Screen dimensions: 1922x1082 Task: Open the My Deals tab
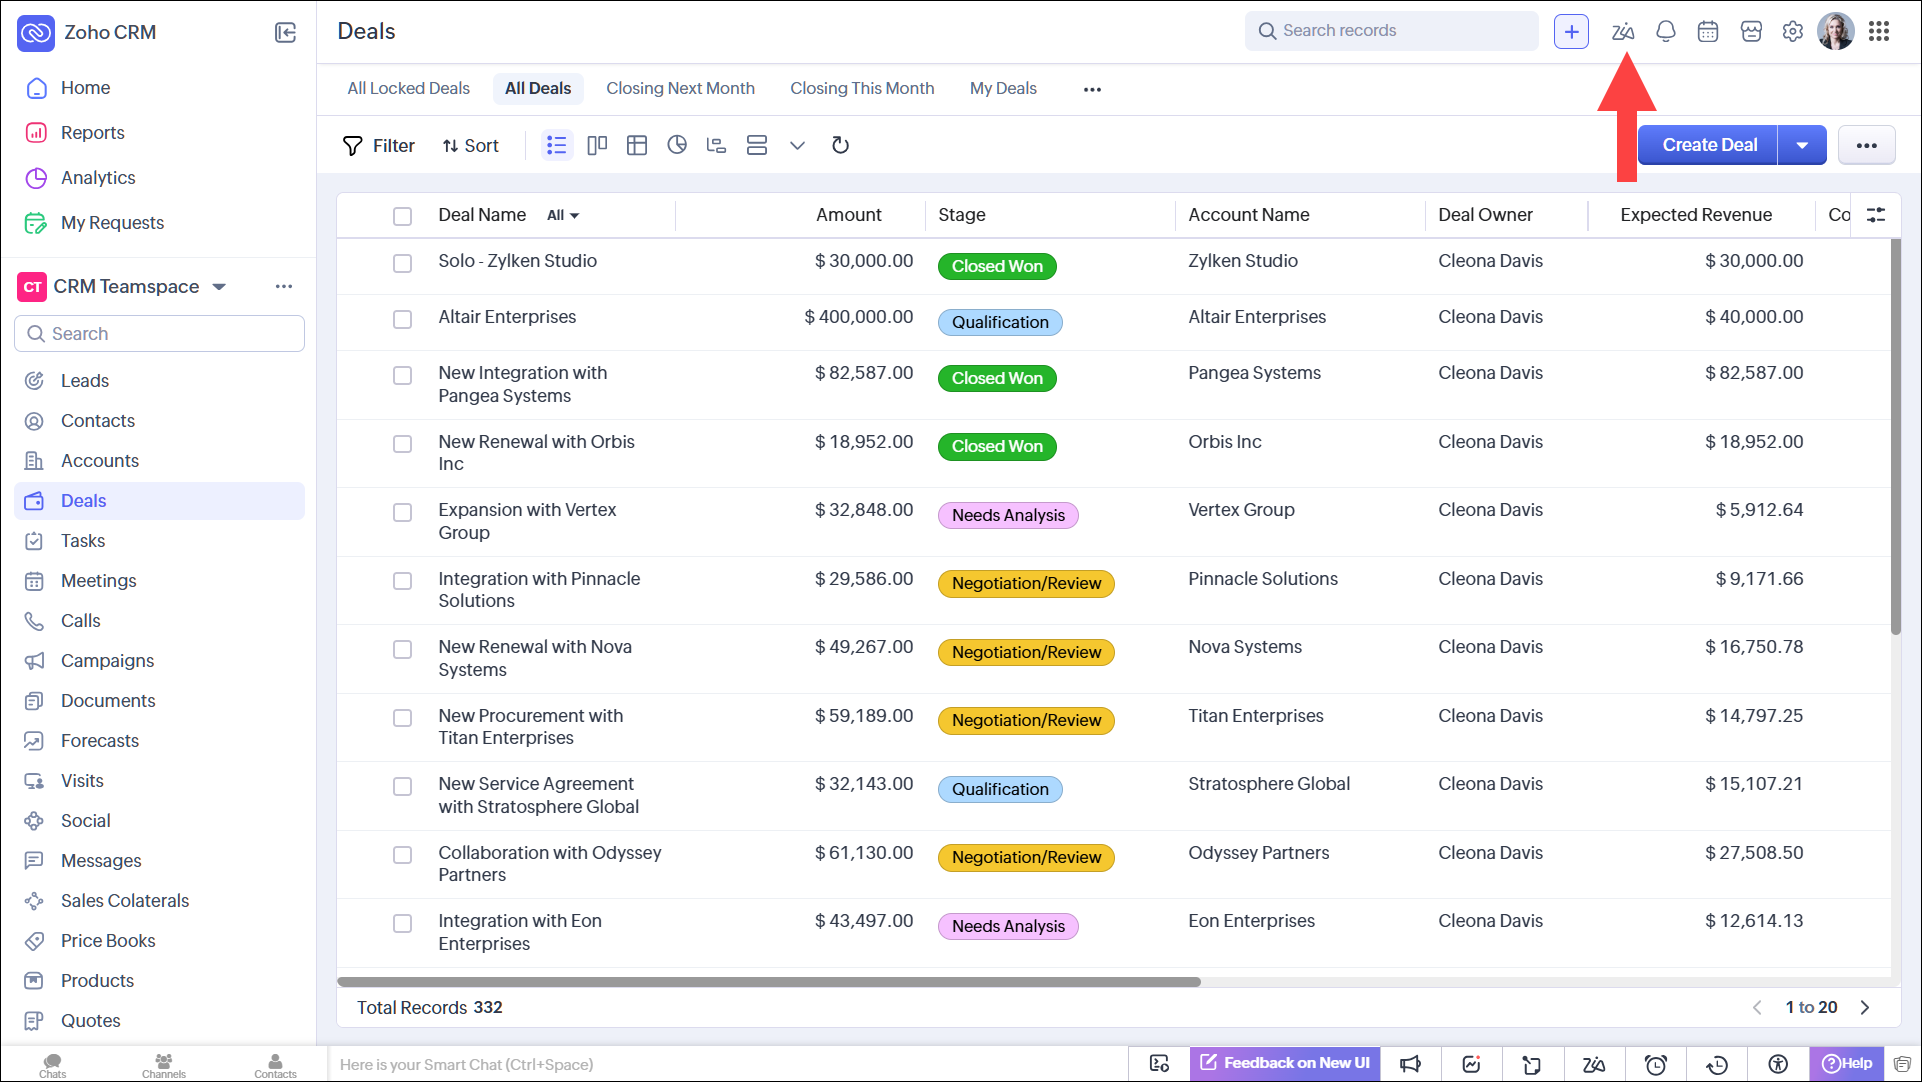coord(1003,89)
